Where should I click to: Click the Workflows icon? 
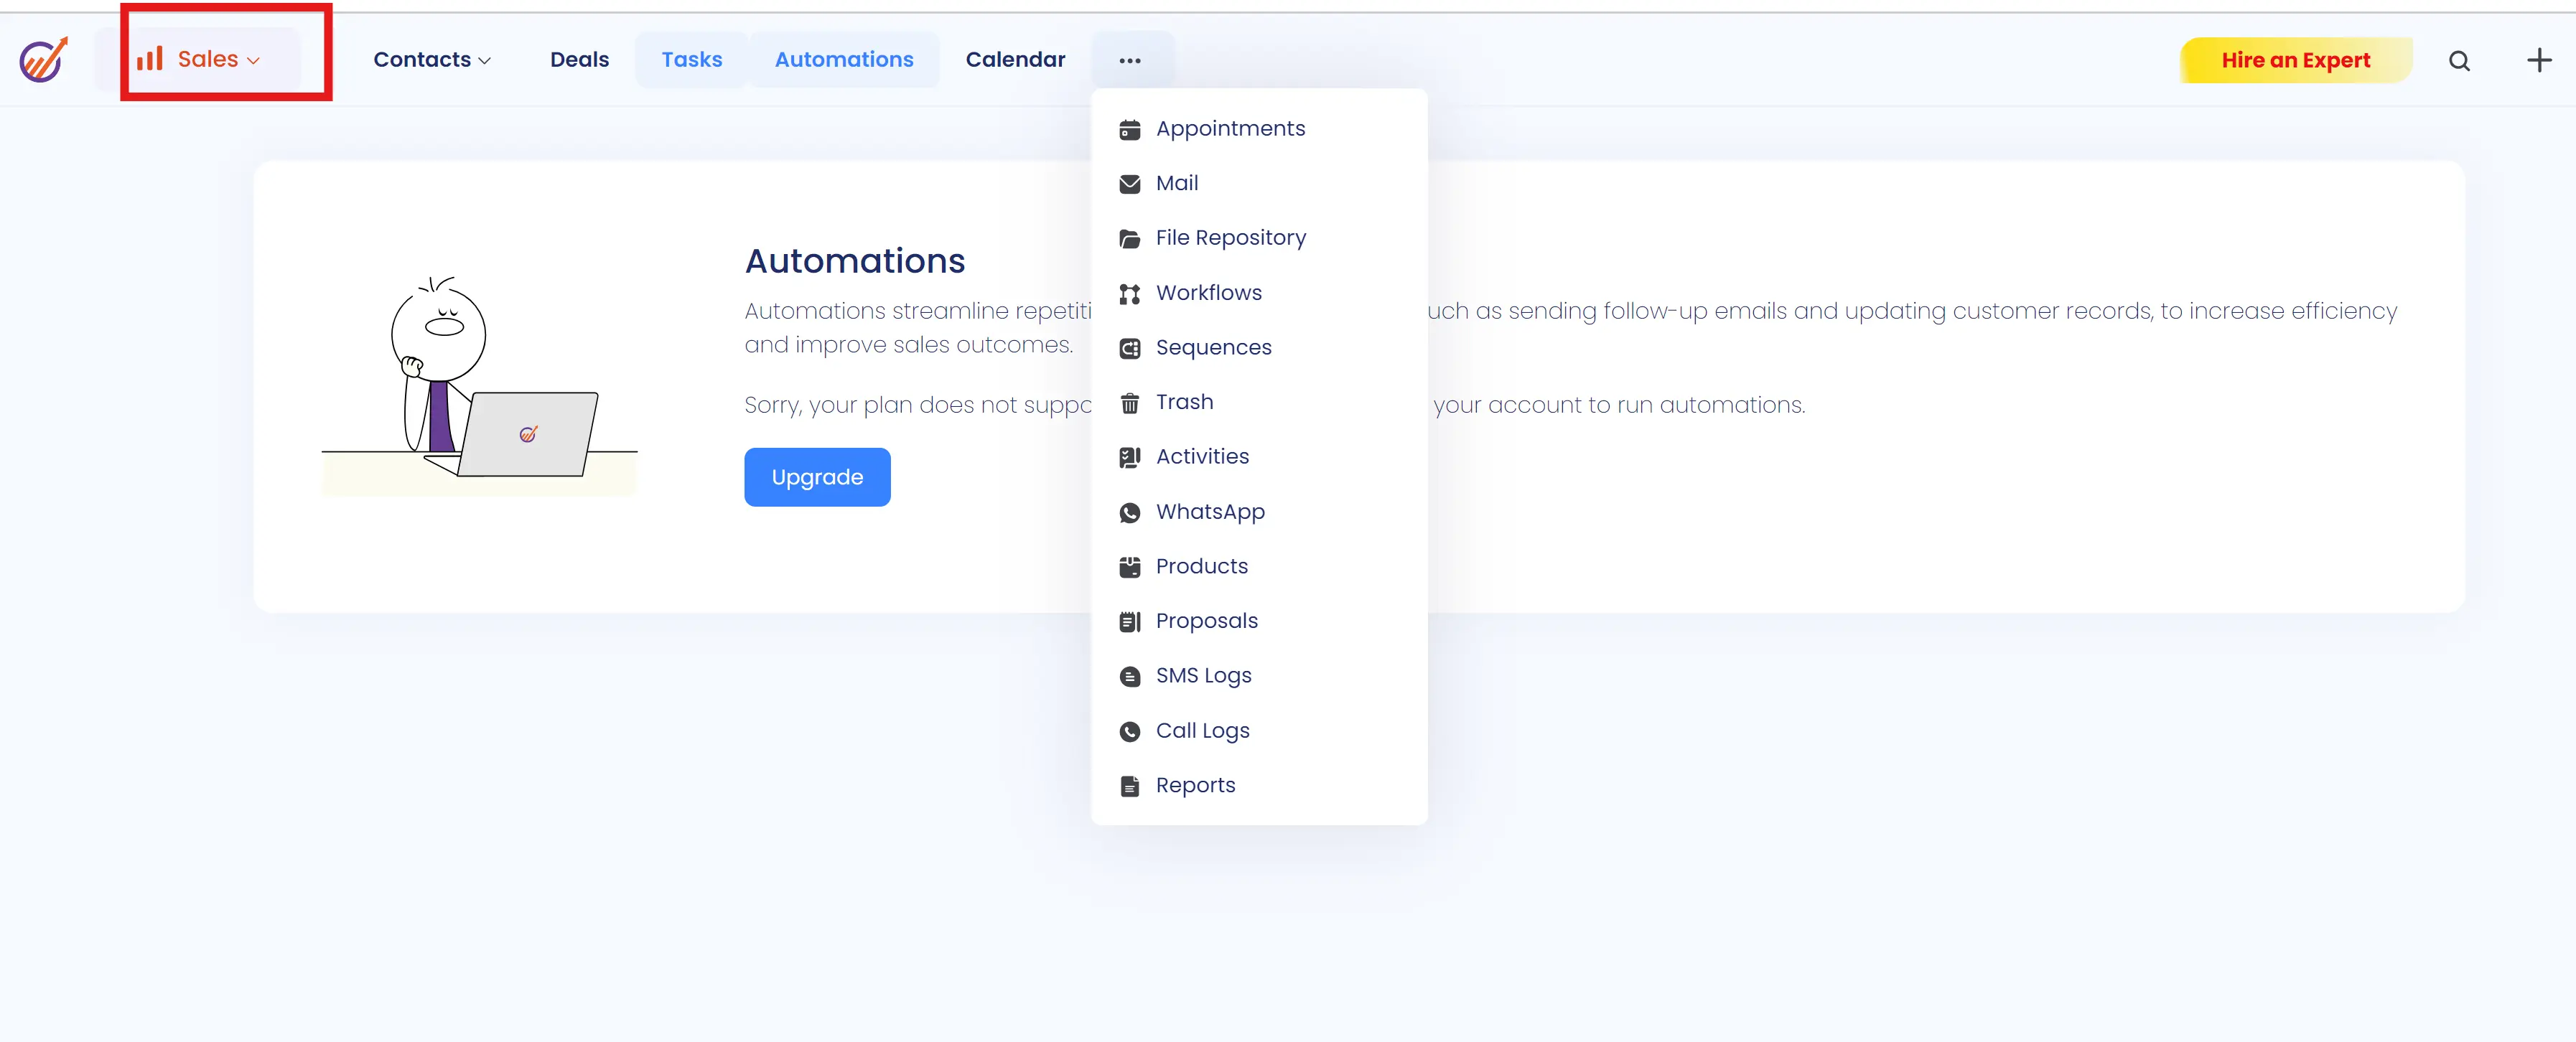click(x=1129, y=294)
